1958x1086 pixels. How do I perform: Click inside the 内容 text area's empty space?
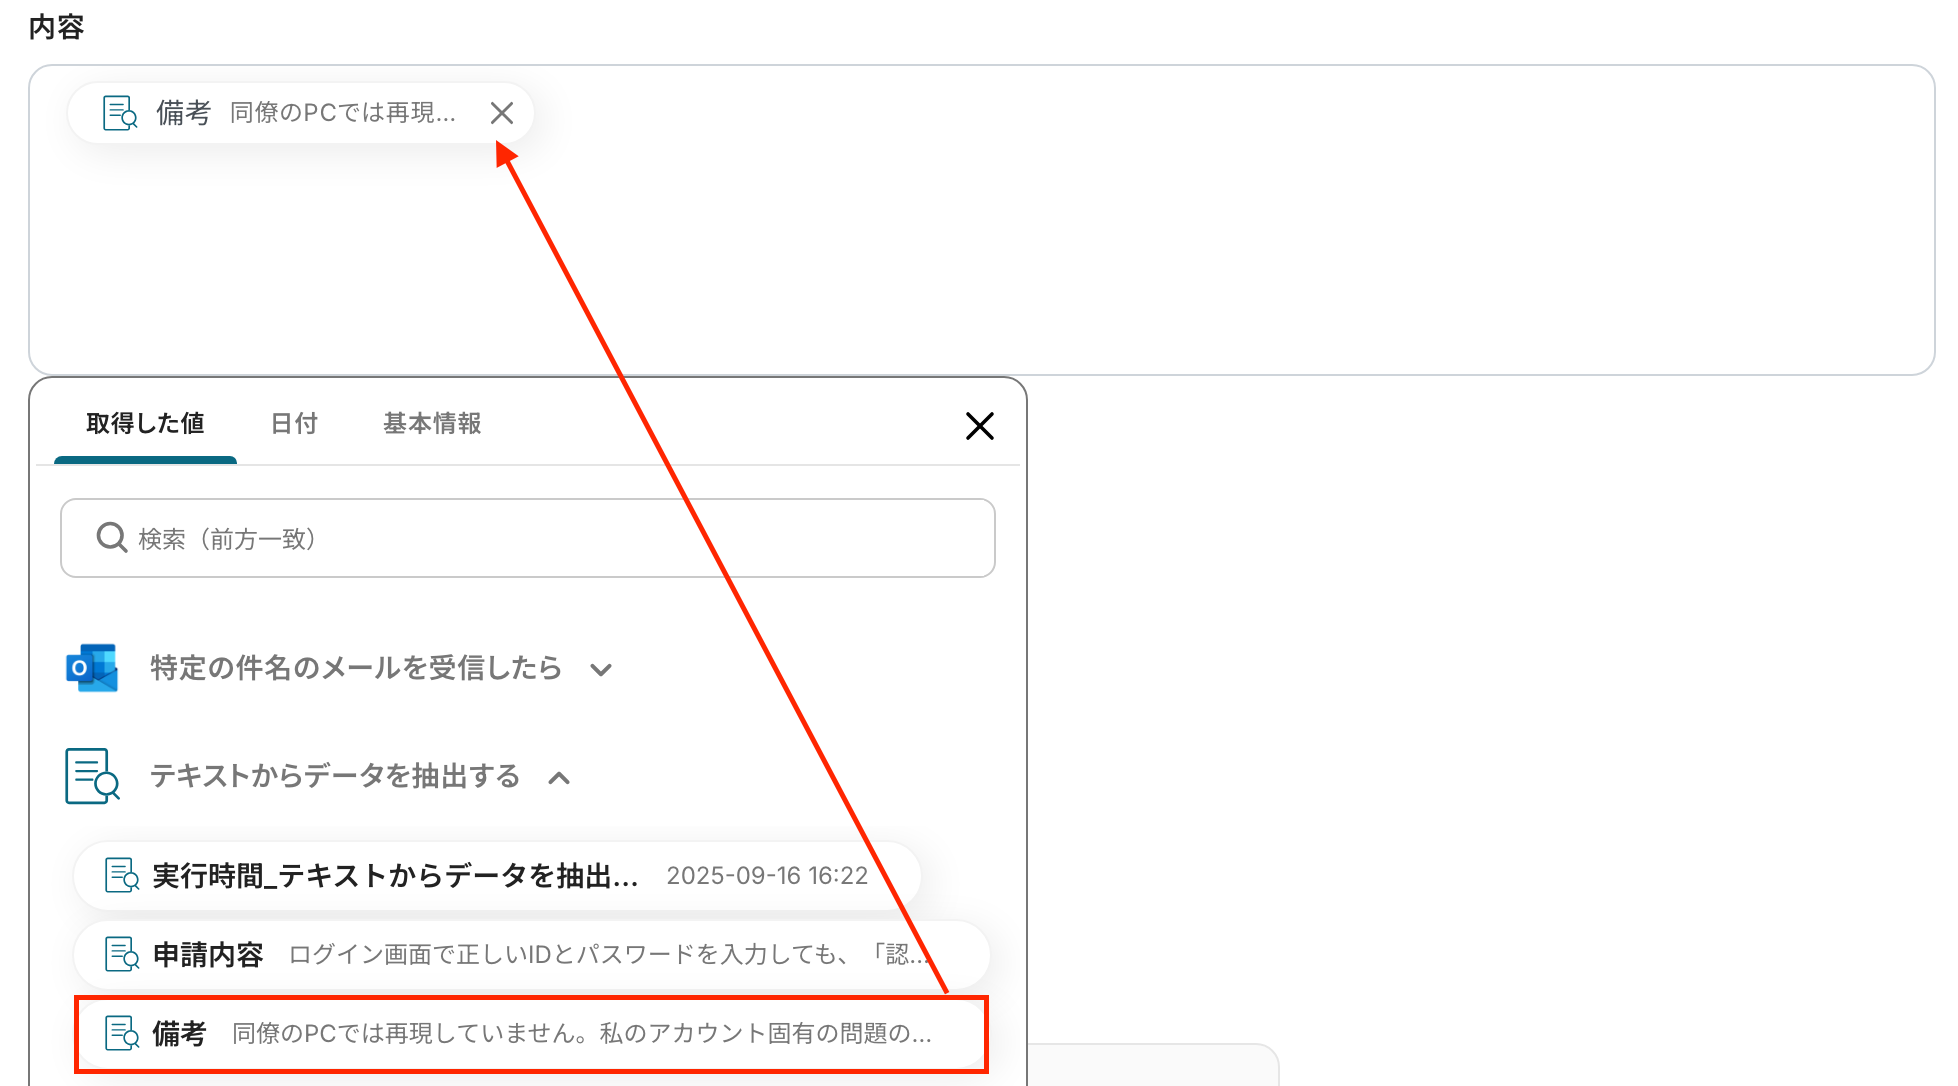1100,250
